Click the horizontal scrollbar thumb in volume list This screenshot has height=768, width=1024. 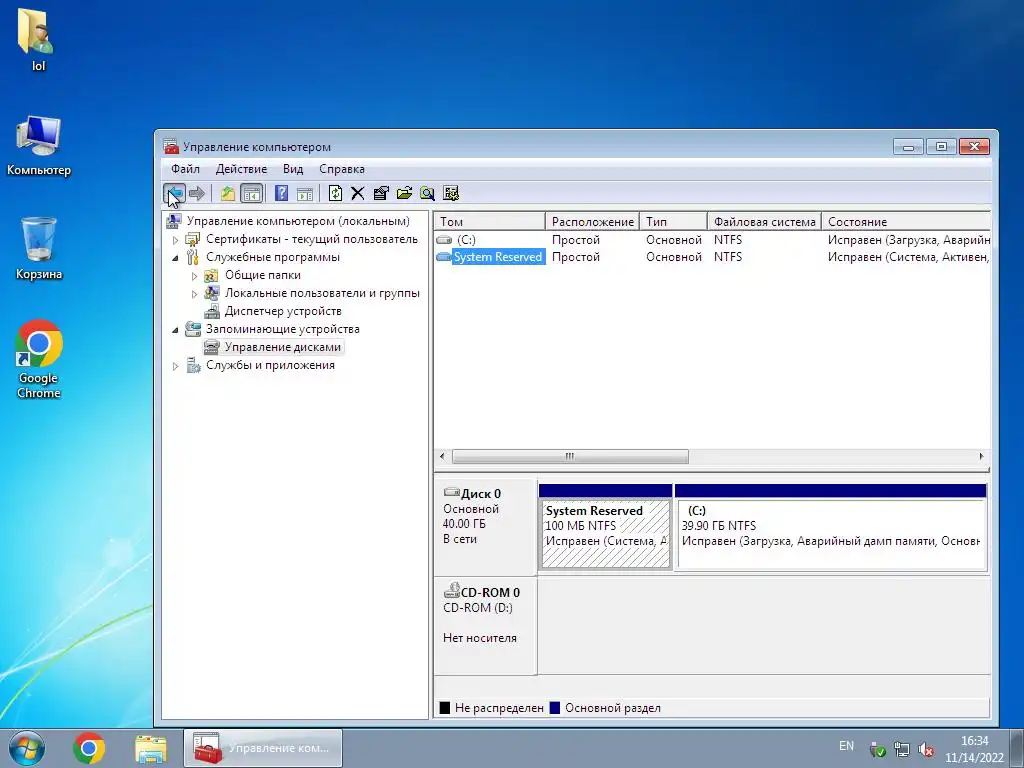(x=570, y=456)
